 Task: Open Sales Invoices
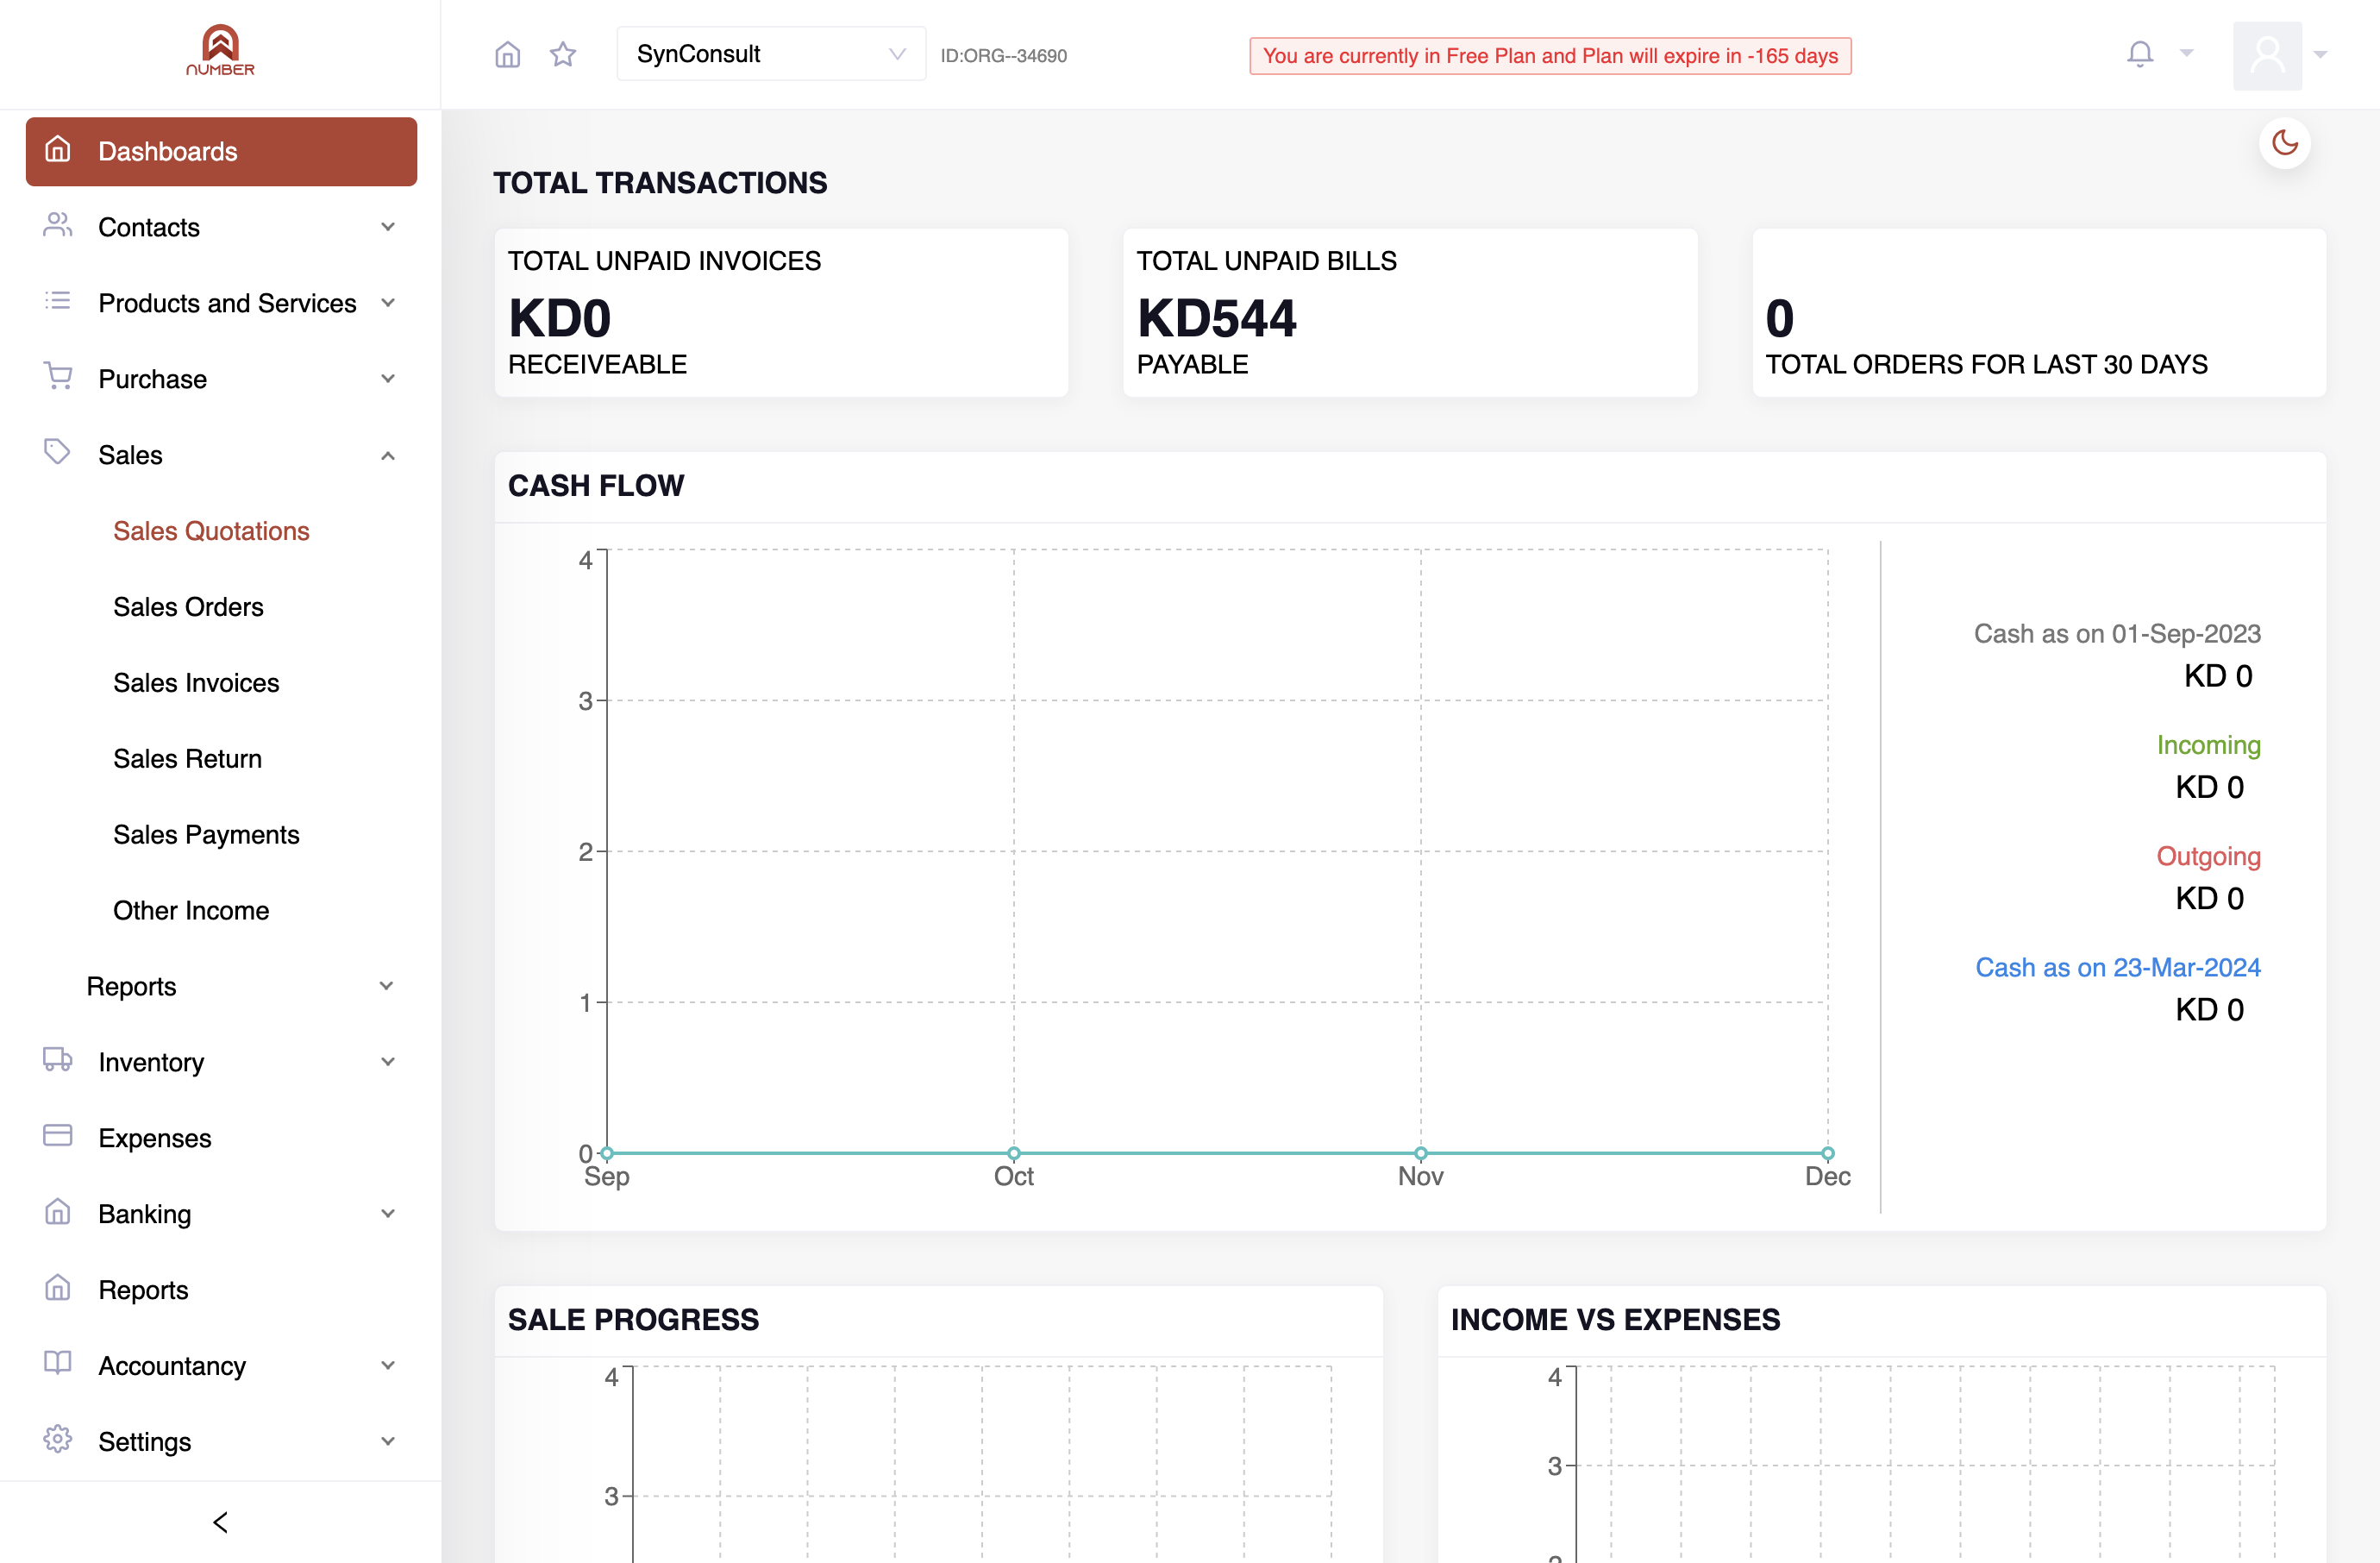pos(196,683)
